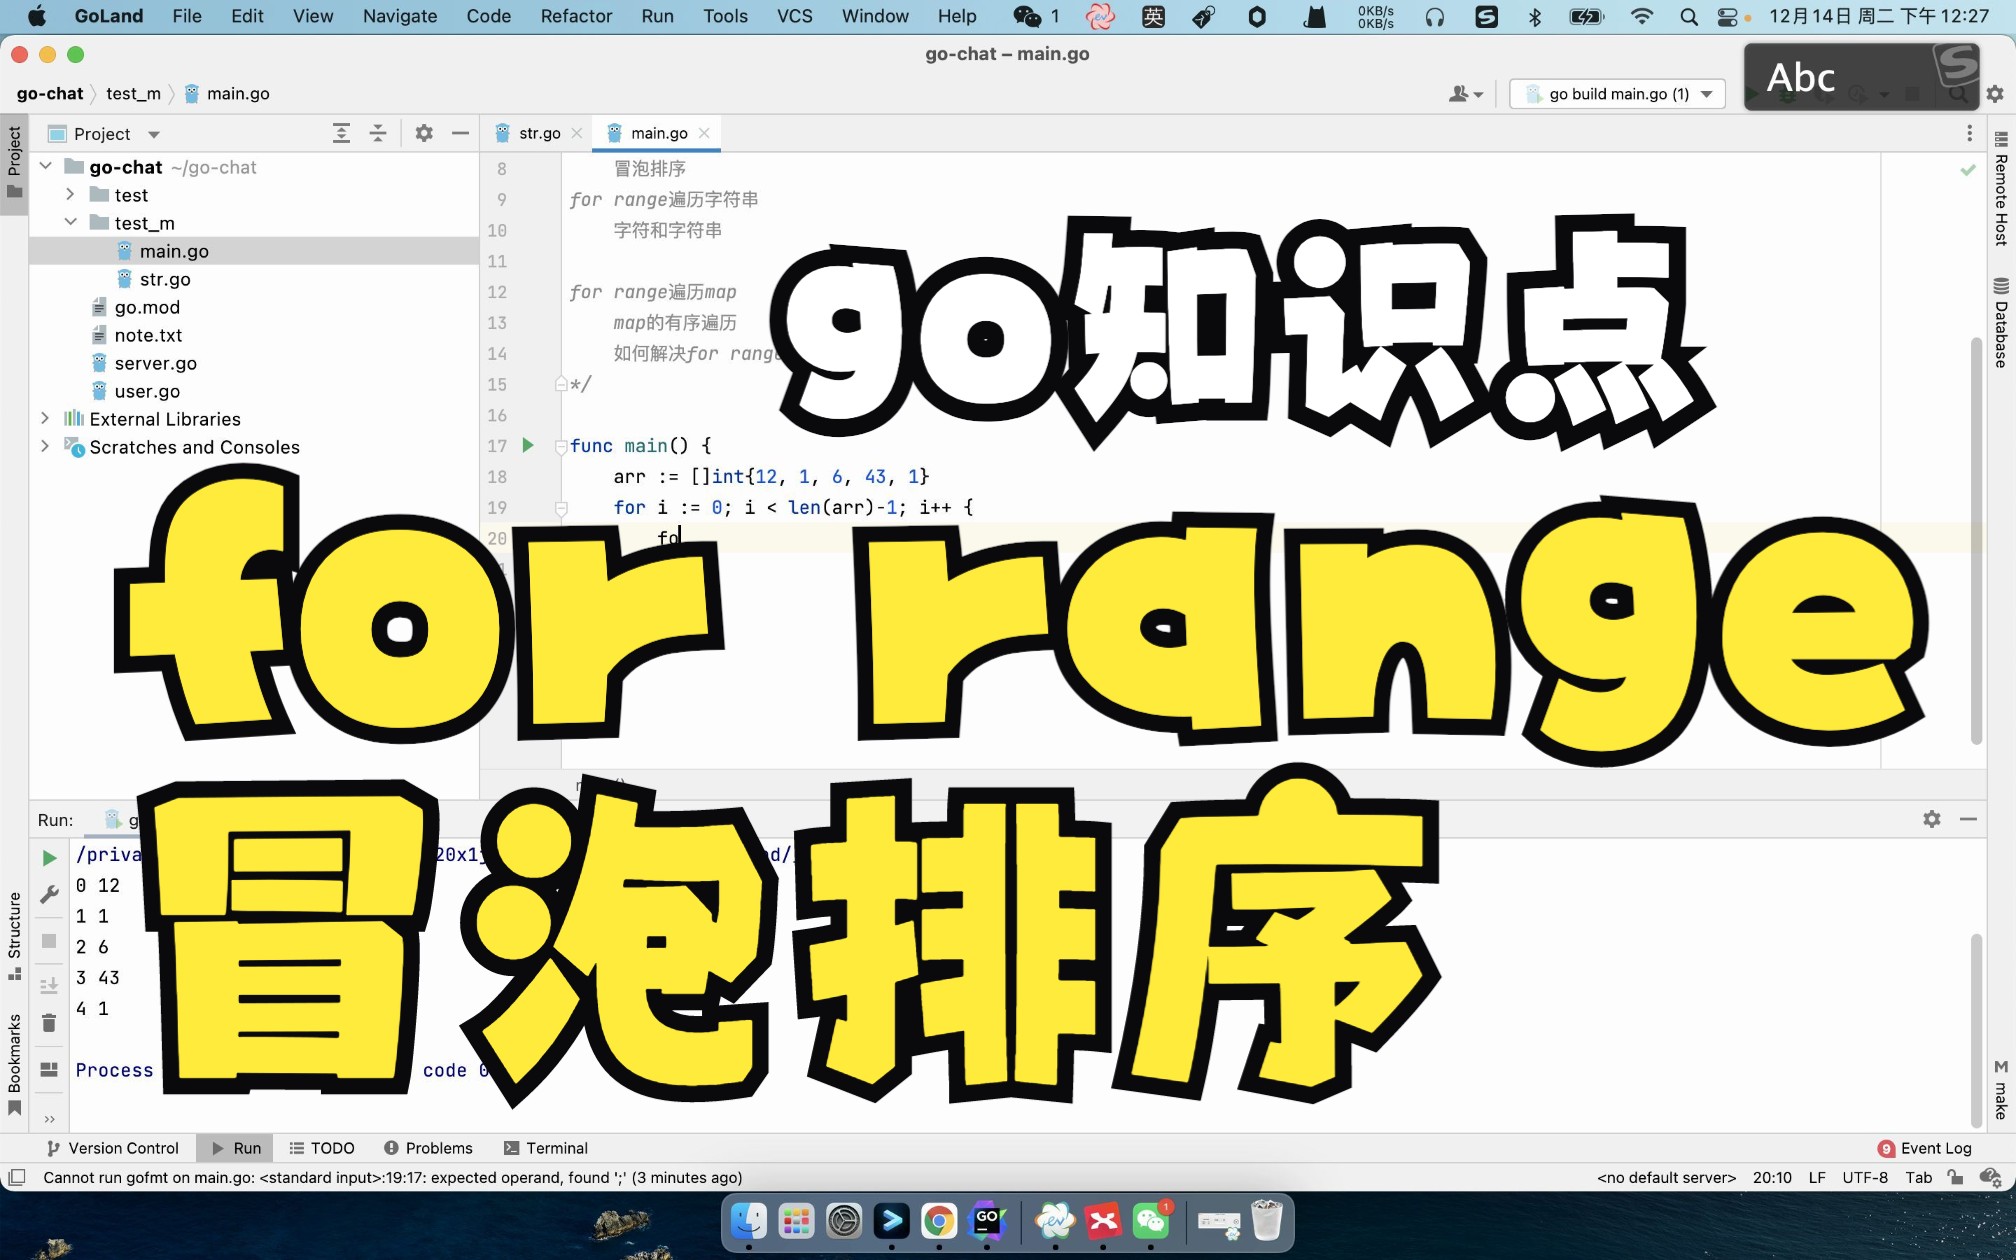Expand External Libraries
This screenshot has width=2016, height=1260.
[x=44, y=418]
